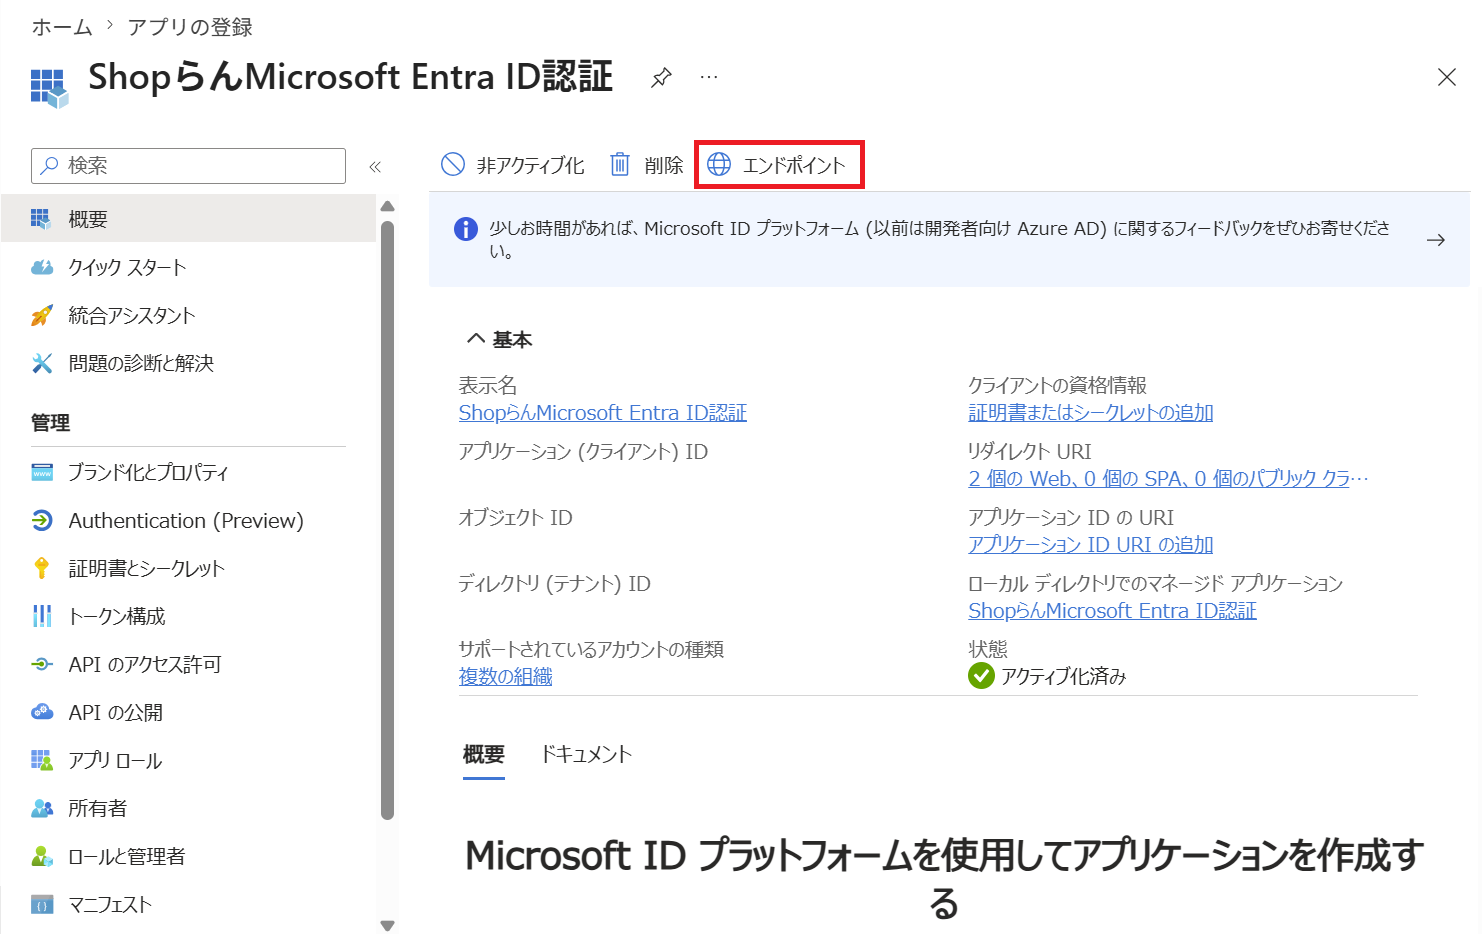Click the マニフェスト braces icon
This screenshot has width=1482, height=934.
(41, 905)
